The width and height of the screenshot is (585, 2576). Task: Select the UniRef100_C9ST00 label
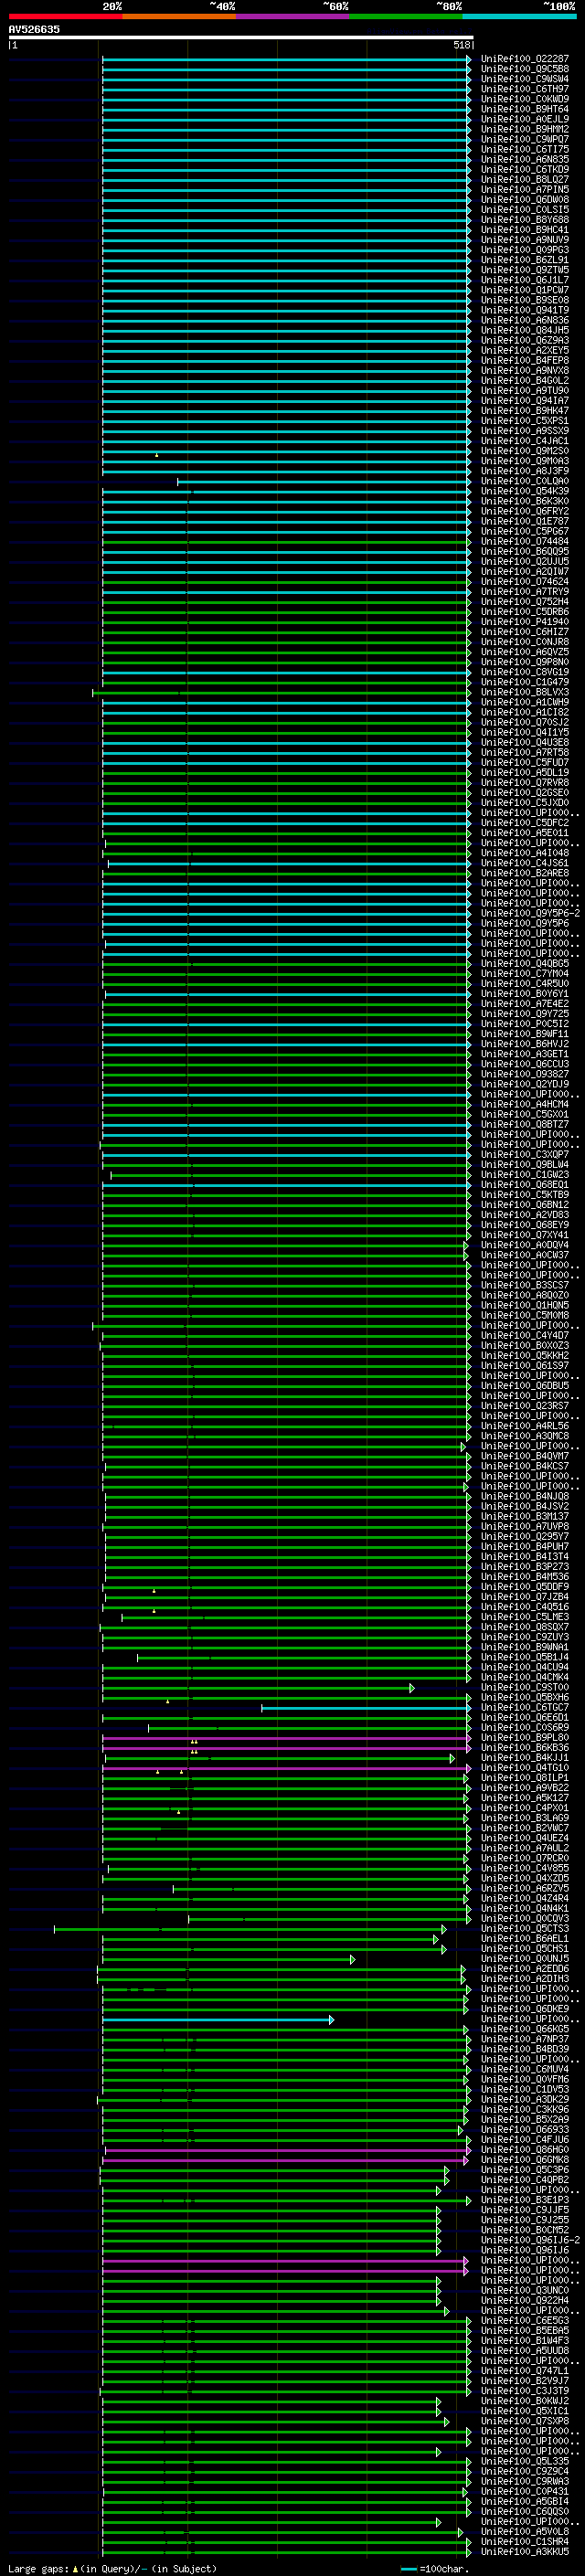click(524, 1688)
